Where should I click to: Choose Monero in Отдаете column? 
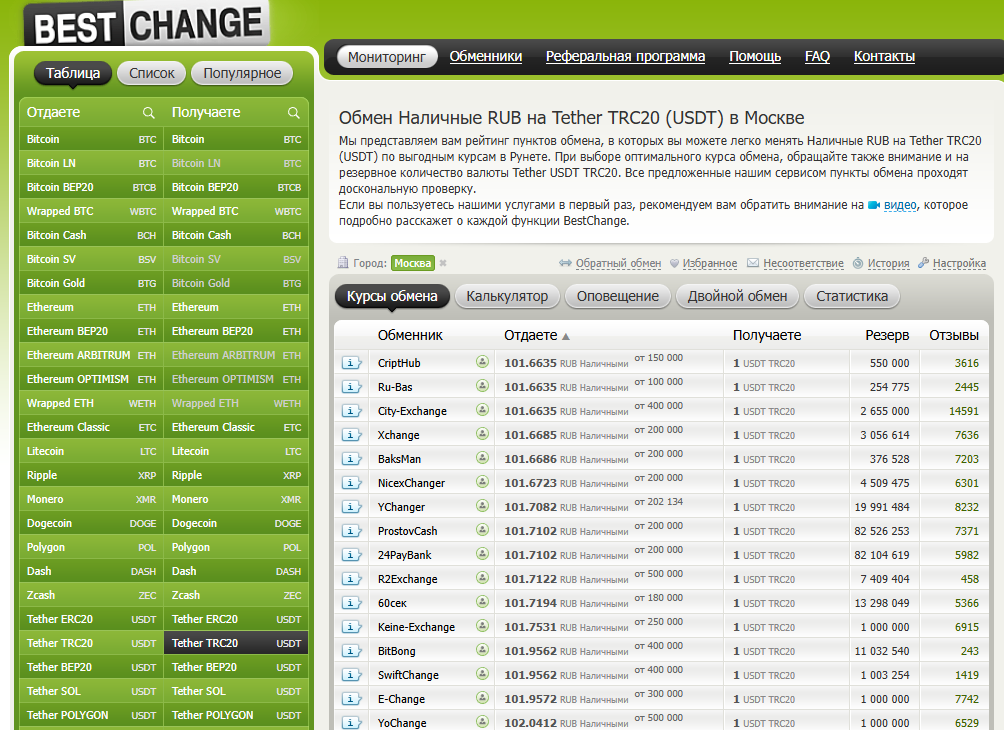tap(92, 499)
